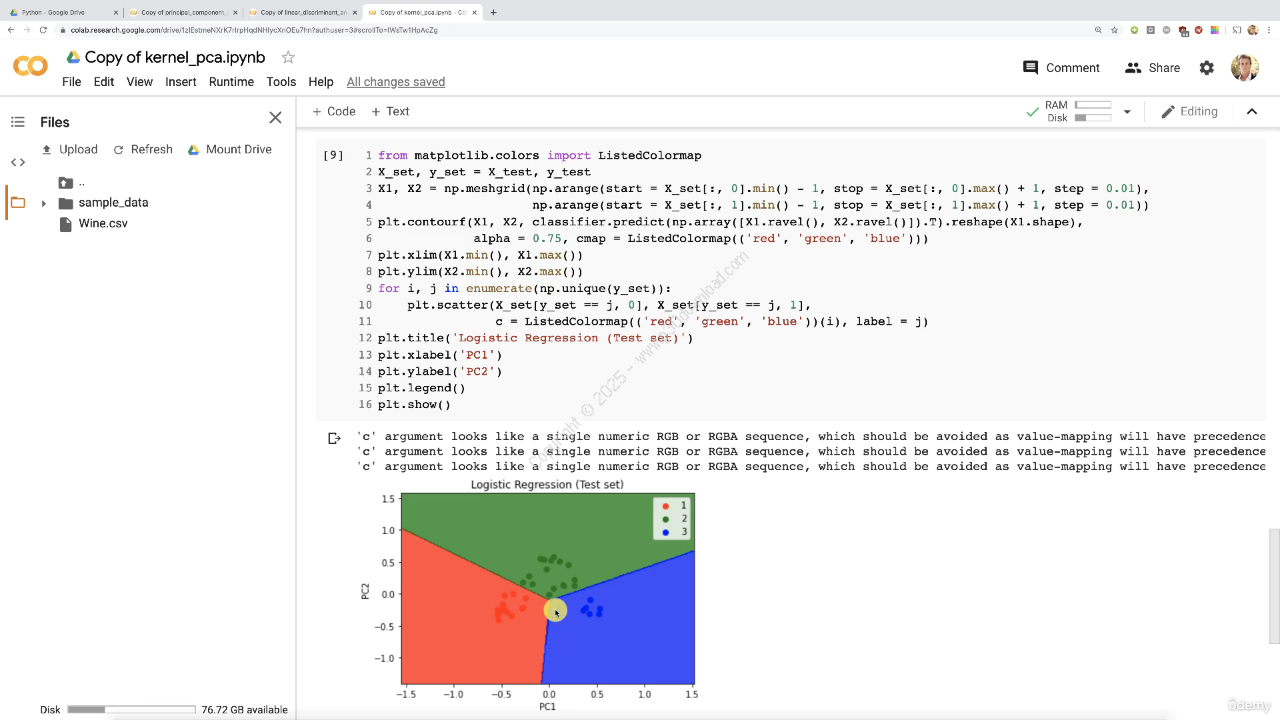This screenshot has height=720, width=1280.
Task: Open the settings gear icon
Action: [1207, 68]
